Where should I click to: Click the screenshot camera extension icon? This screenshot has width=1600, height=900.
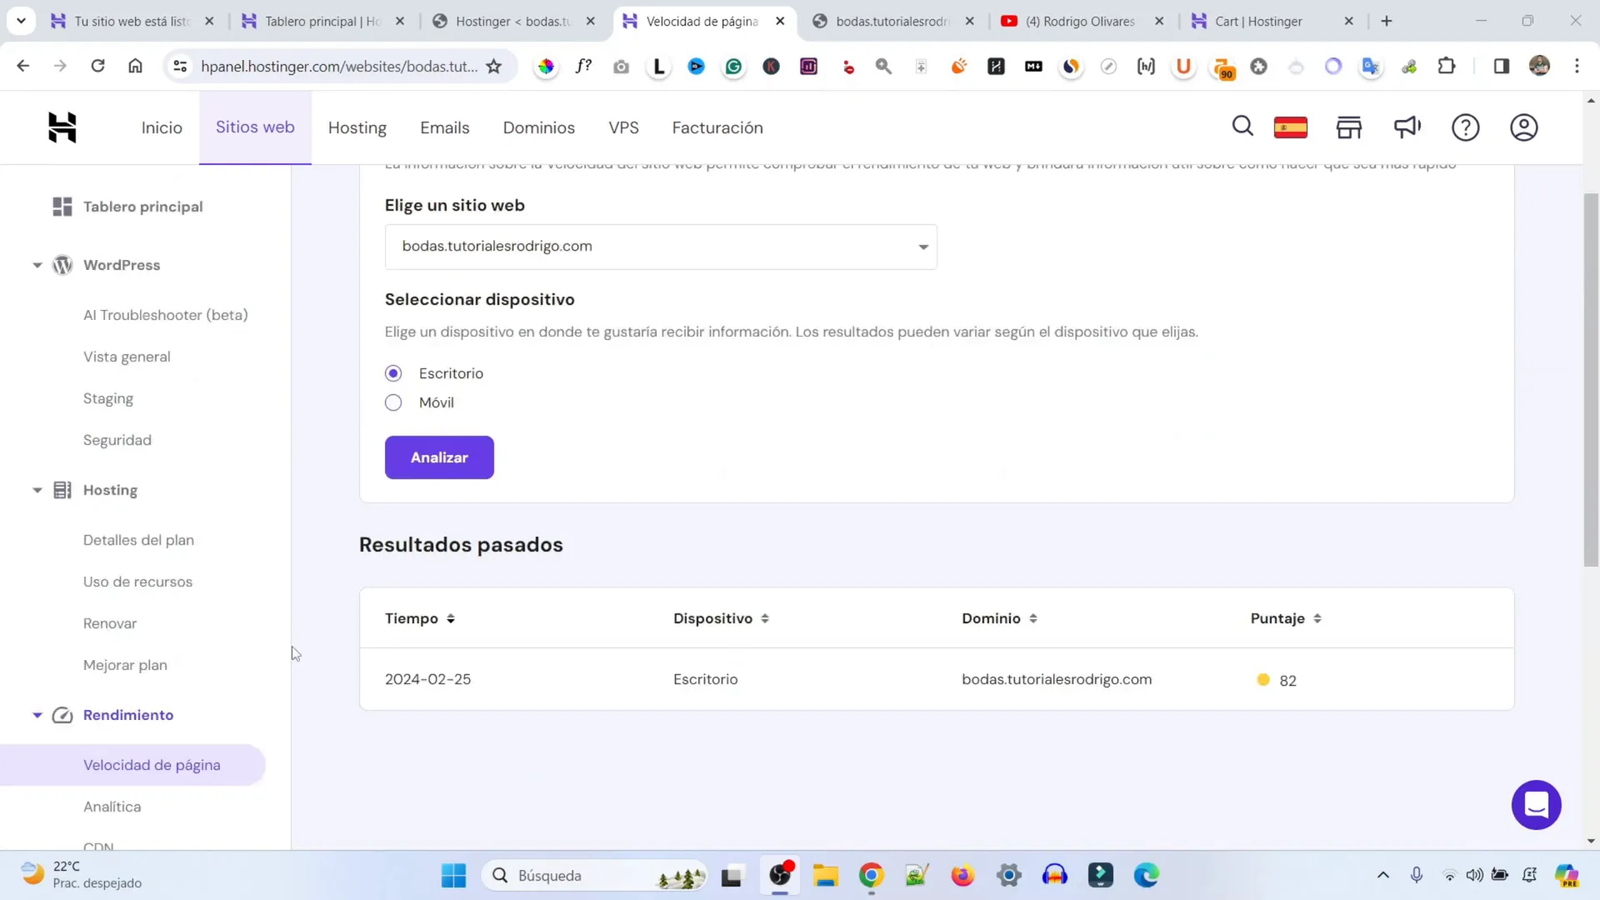click(621, 66)
